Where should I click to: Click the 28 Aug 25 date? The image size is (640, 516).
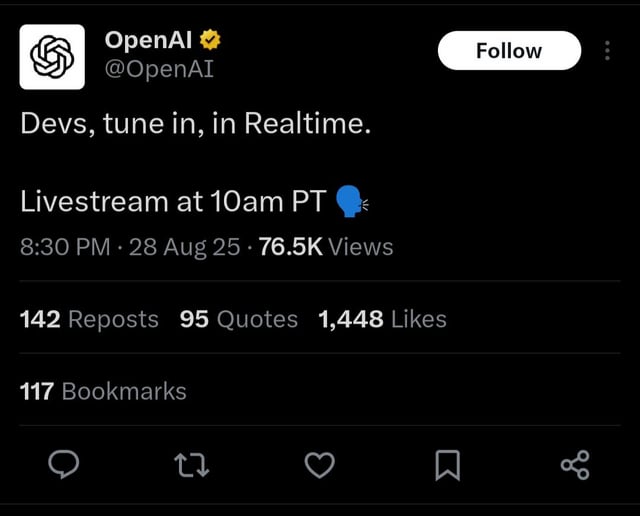coord(184,247)
